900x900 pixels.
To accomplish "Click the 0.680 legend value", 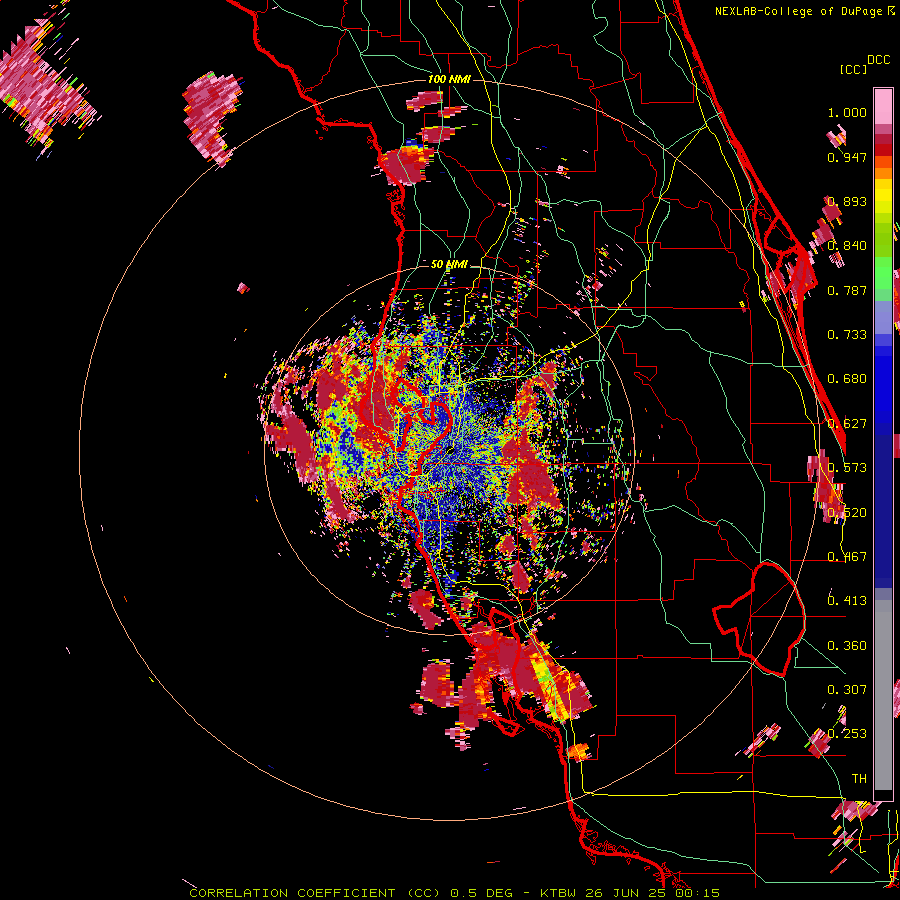I will [847, 379].
